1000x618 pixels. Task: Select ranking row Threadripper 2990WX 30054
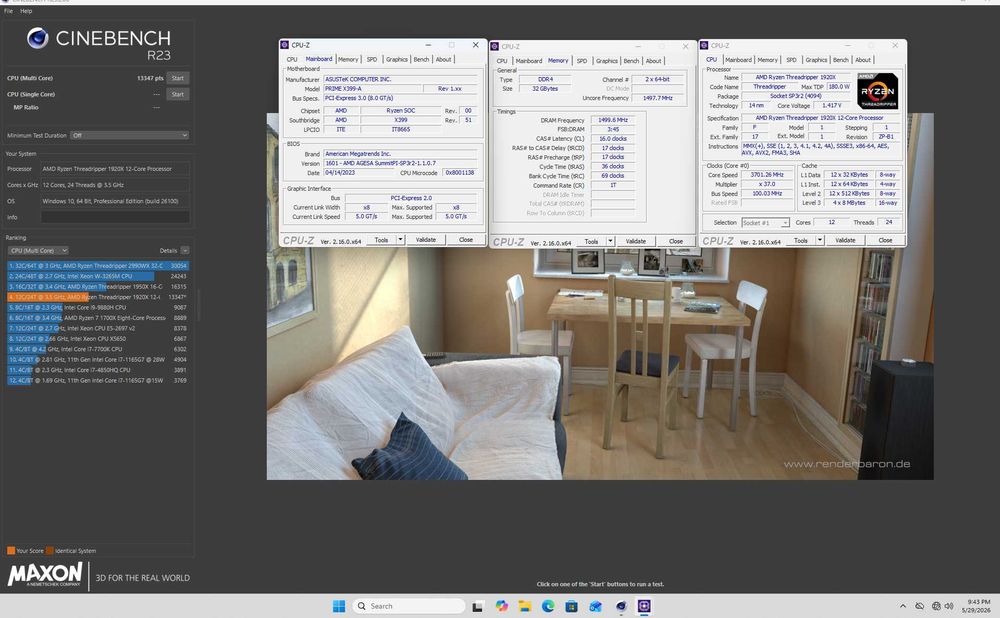coord(98,265)
